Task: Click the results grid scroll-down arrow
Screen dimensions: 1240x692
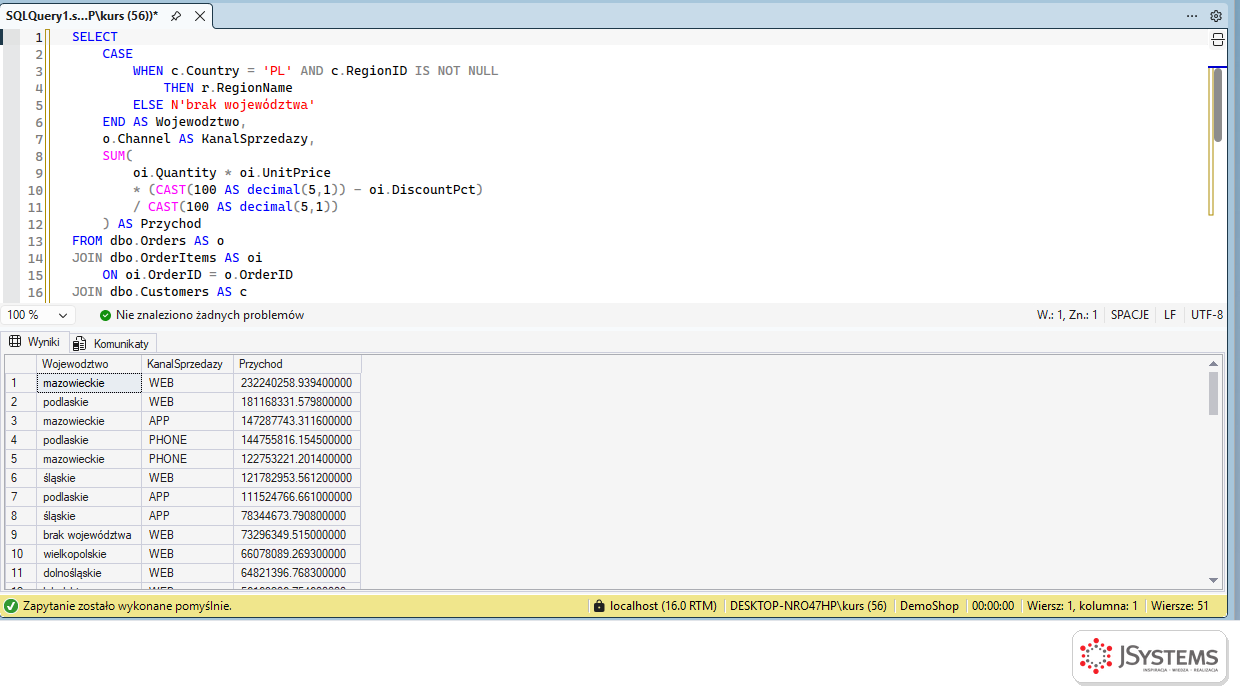Action: [1214, 580]
